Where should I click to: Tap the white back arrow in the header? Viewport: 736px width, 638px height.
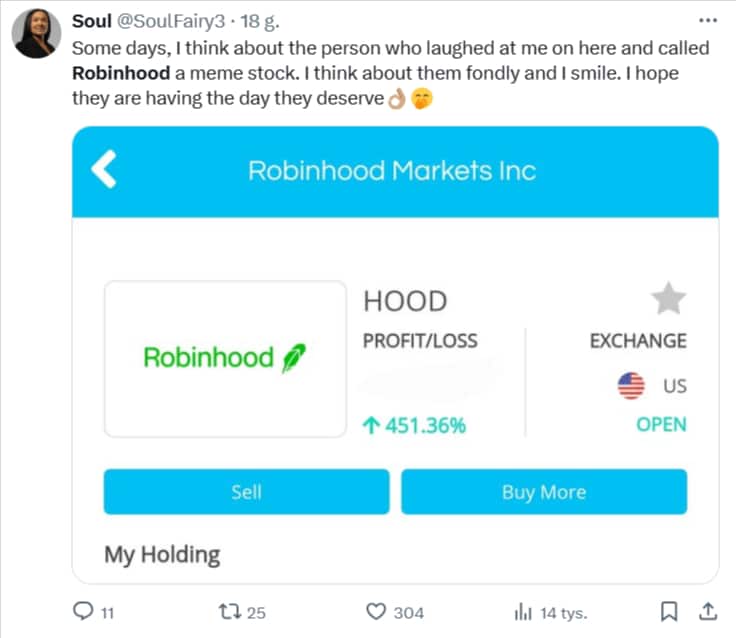tap(104, 170)
